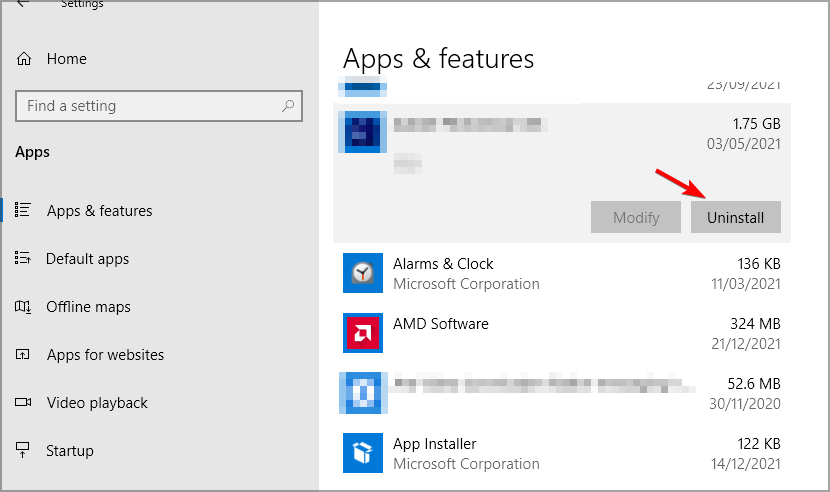Select the AMD Software list entry

560,333
